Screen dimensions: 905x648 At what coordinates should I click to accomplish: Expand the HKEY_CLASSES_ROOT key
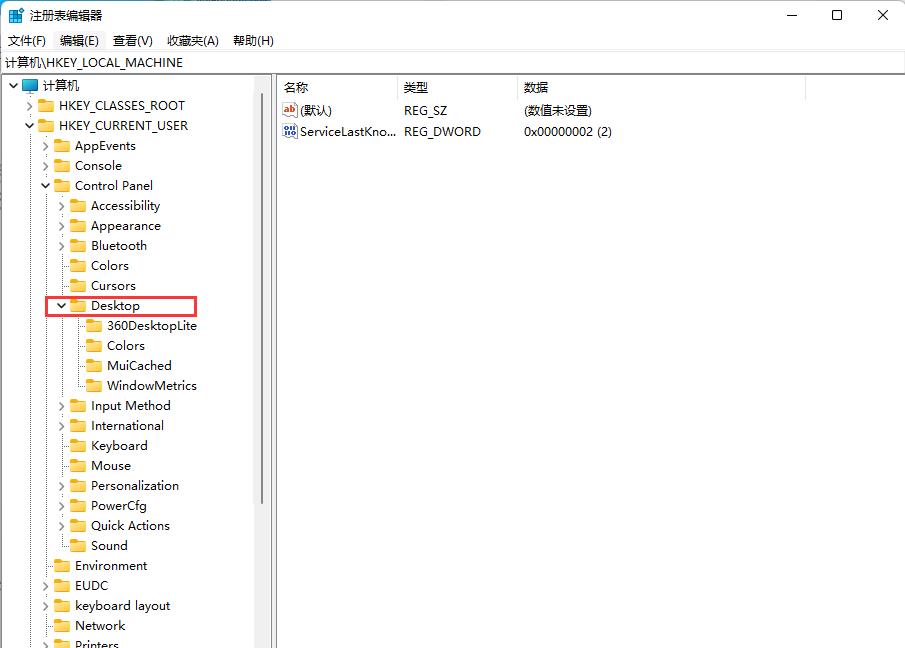(x=29, y=106)
